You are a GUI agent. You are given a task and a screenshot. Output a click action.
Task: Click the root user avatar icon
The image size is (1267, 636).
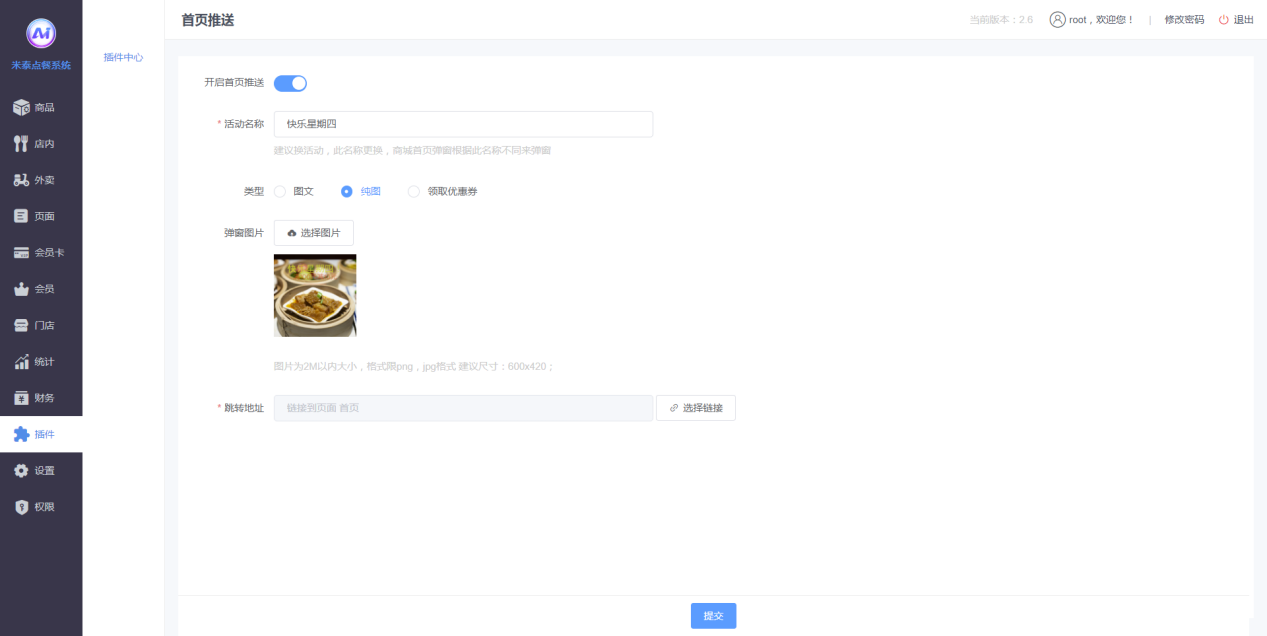coord(1057,19)
